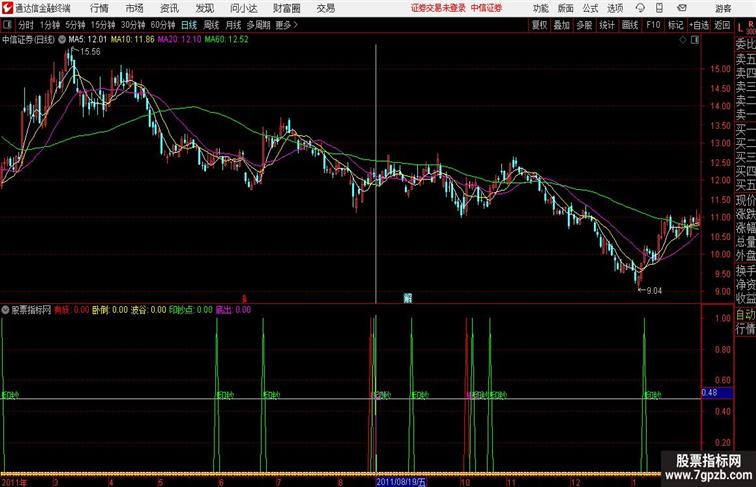Toggle the left sidebar panel icon

tap(7, 25)
